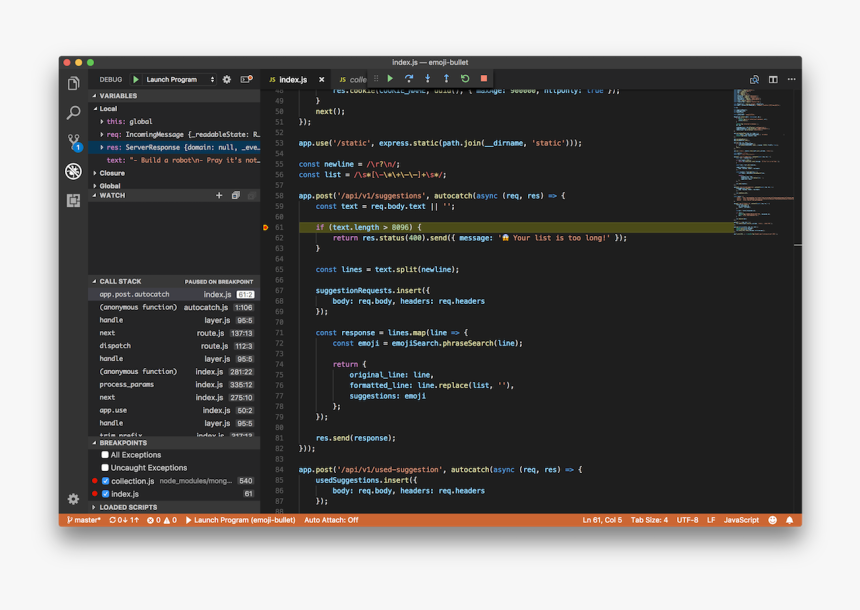Open the Search panel
The width and height of the screenshot is (860, 610).
coord(72,113)
